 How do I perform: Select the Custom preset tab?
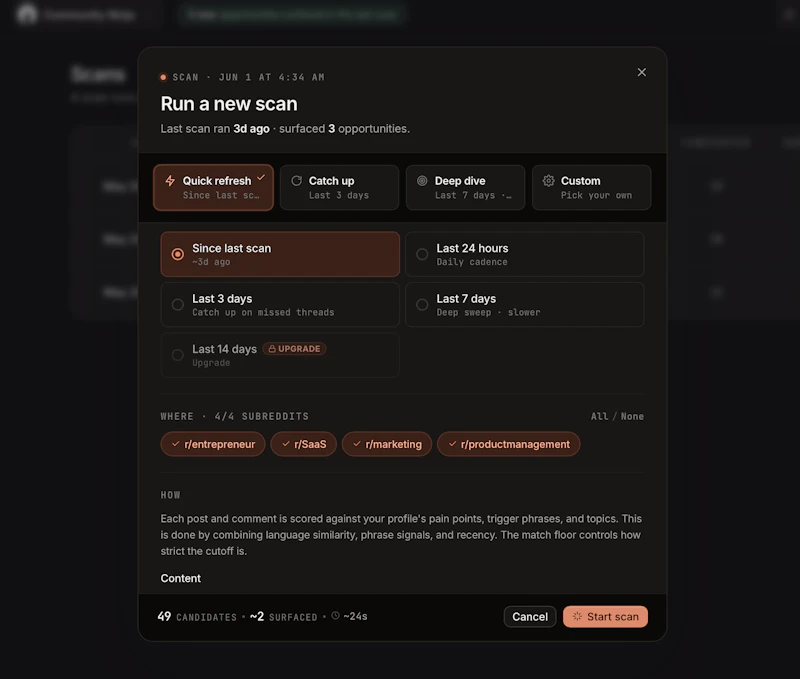[591, 188]
